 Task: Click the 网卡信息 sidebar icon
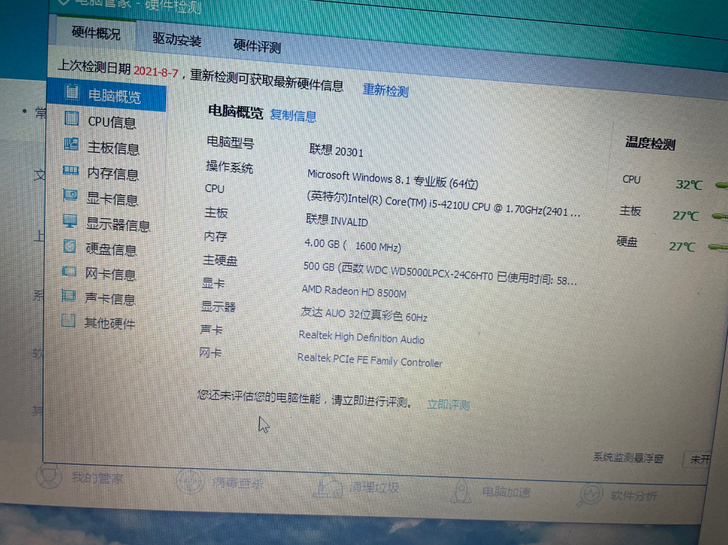tap(69, 271)
